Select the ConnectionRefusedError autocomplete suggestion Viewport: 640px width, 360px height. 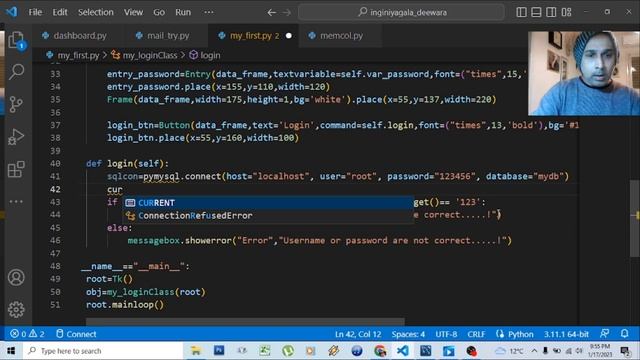[269, 216]
